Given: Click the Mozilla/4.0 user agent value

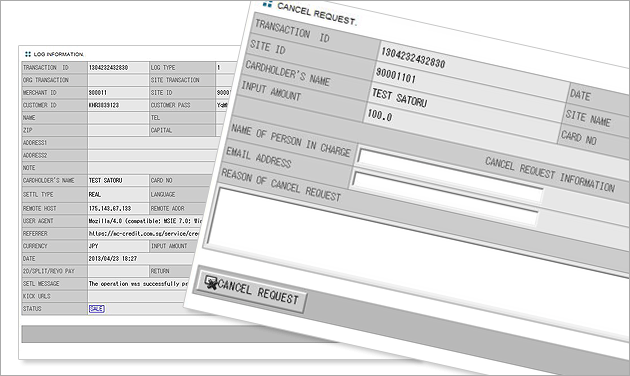Looking at the screenshot, I should click(145, 221).
